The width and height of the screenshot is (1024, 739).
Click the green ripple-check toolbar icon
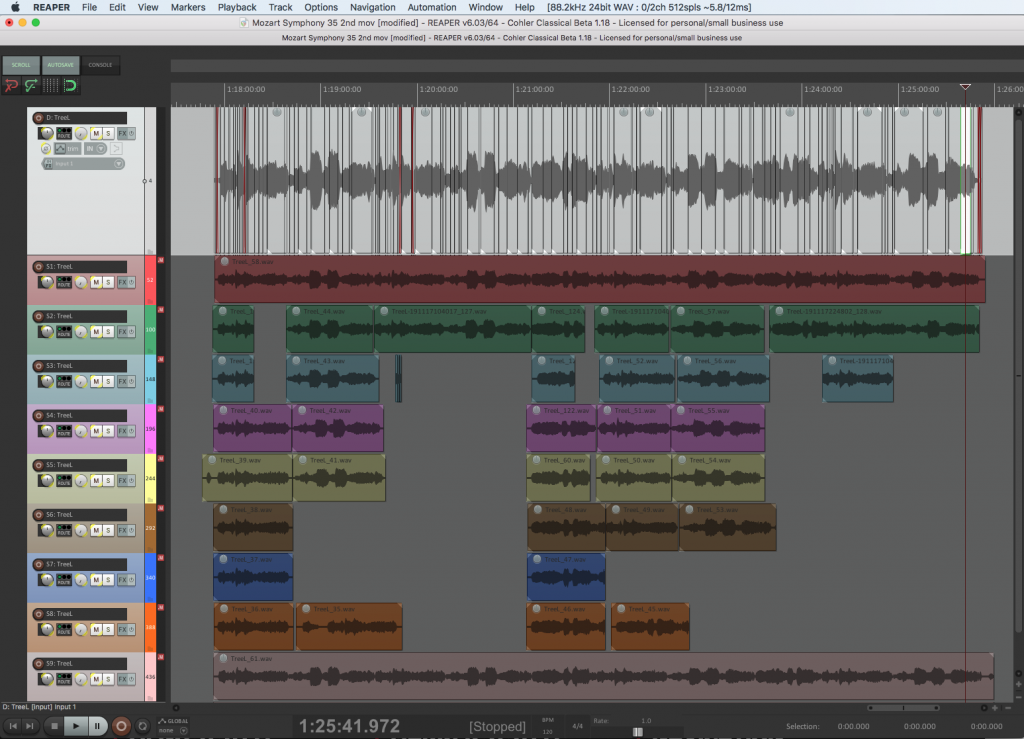point(31,86)
